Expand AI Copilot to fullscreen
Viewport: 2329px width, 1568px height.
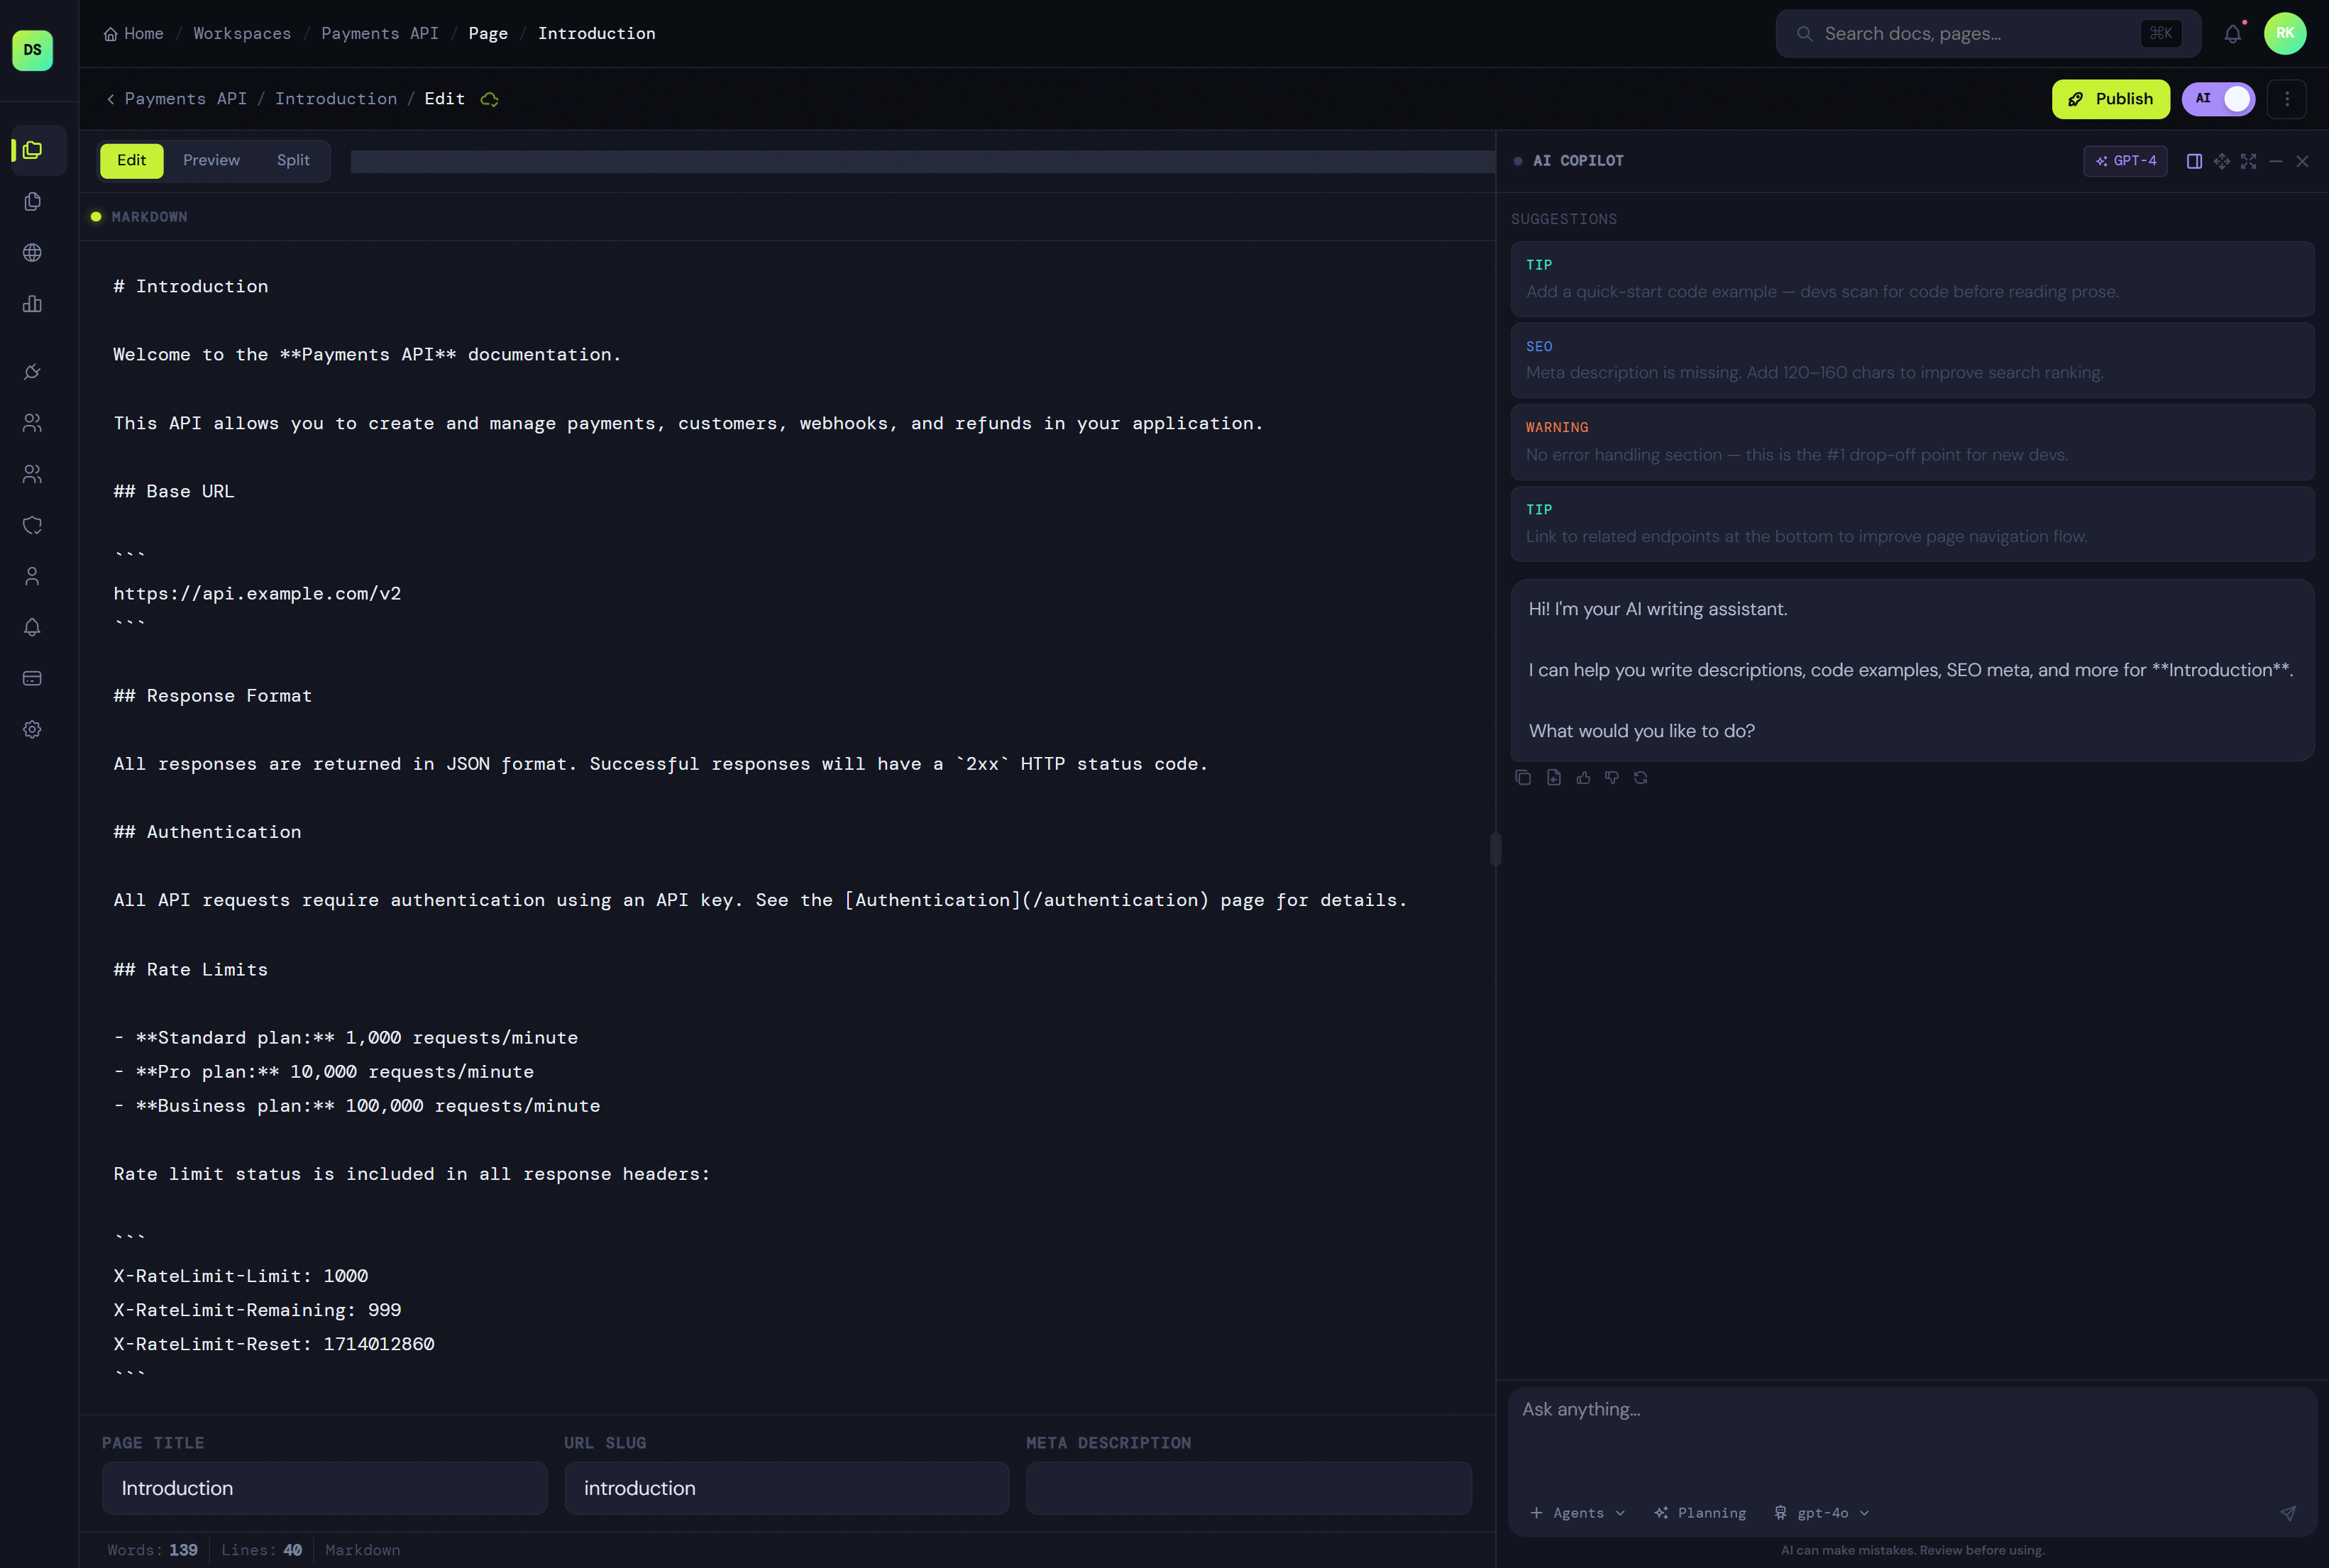(2249, 161)
